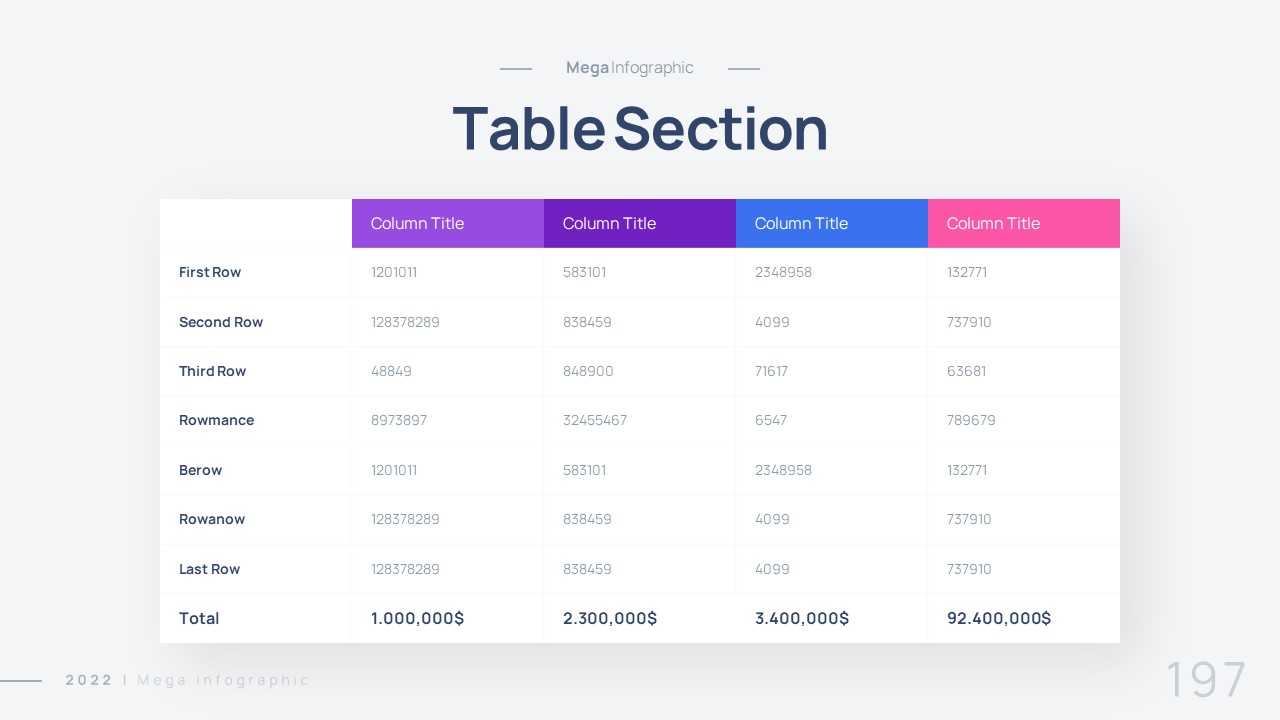Select the "Second Row" label

221,322
